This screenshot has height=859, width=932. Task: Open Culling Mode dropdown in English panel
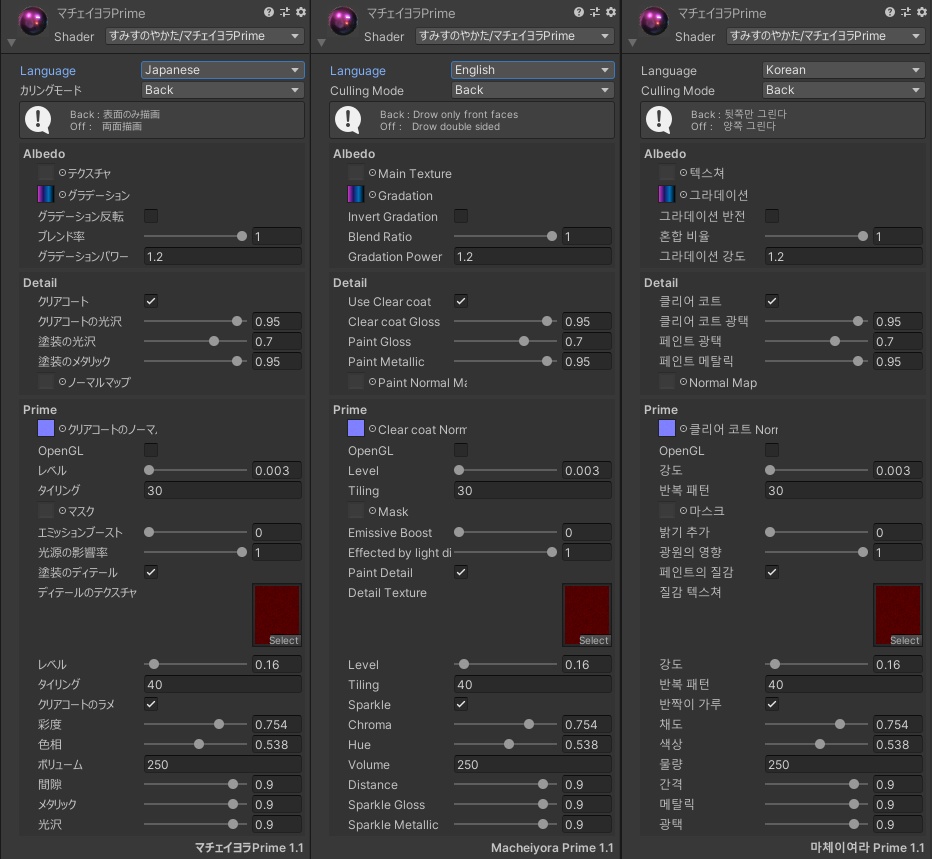pos(532,90)
